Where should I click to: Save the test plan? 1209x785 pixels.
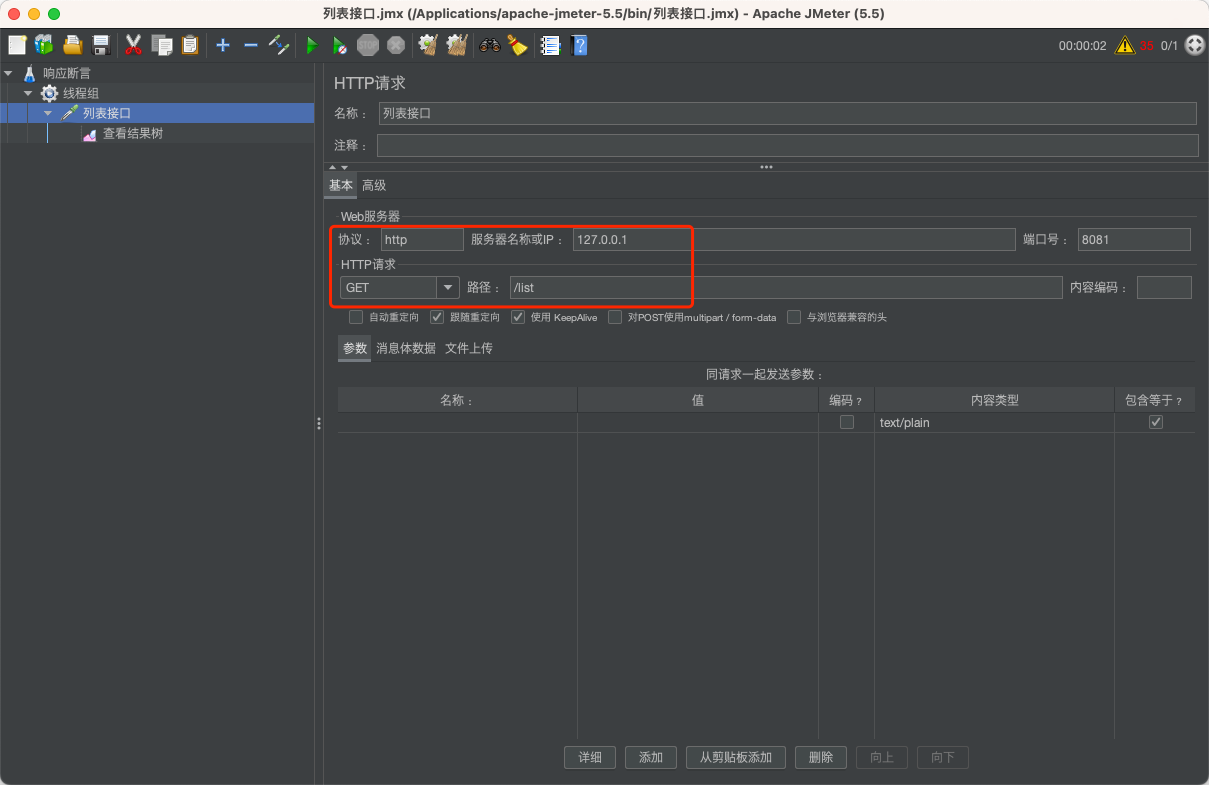(x=99, y=45)
